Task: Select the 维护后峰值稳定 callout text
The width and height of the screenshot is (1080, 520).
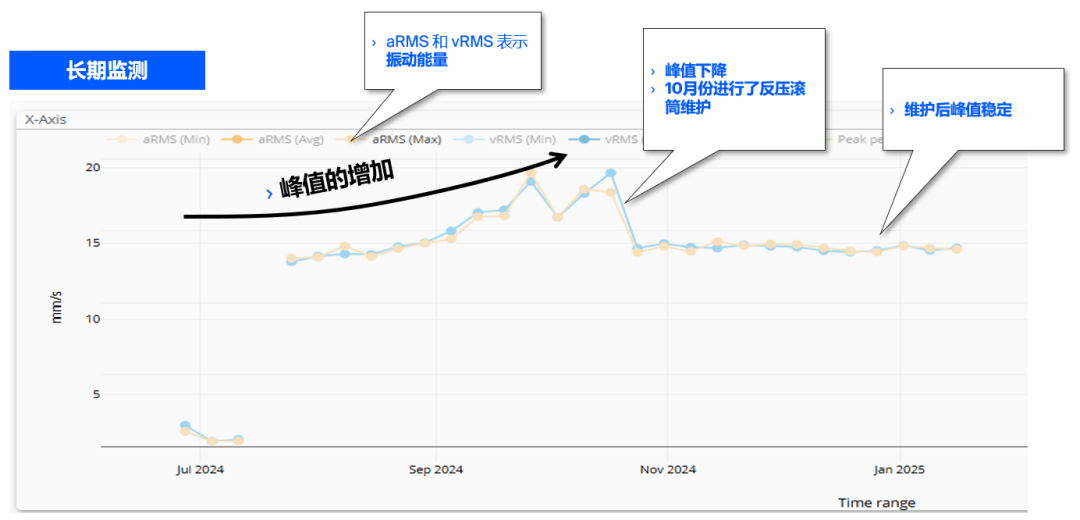Action: point(958,110)
